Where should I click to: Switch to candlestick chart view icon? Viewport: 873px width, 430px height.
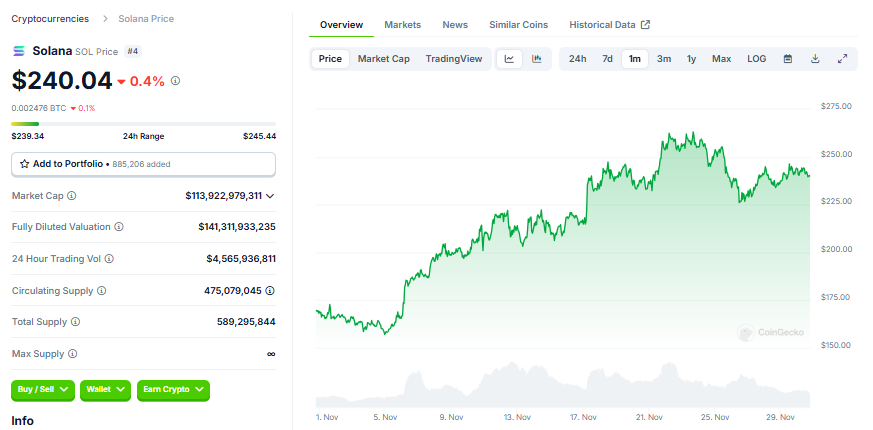point(537,58)
